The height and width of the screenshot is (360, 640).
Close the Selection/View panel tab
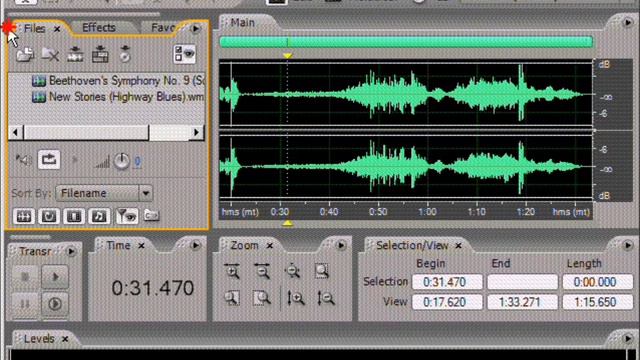pos(458,246)
